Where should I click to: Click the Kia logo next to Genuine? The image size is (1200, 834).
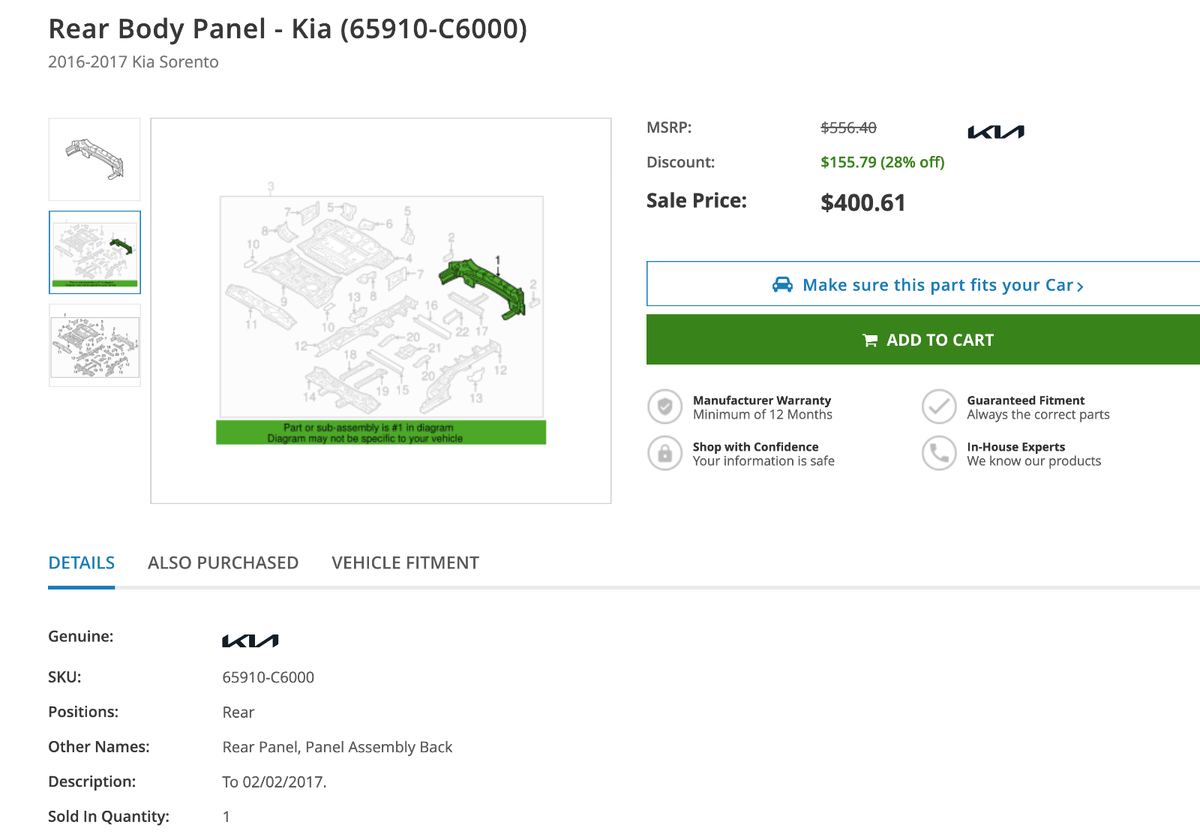point(250,640)
